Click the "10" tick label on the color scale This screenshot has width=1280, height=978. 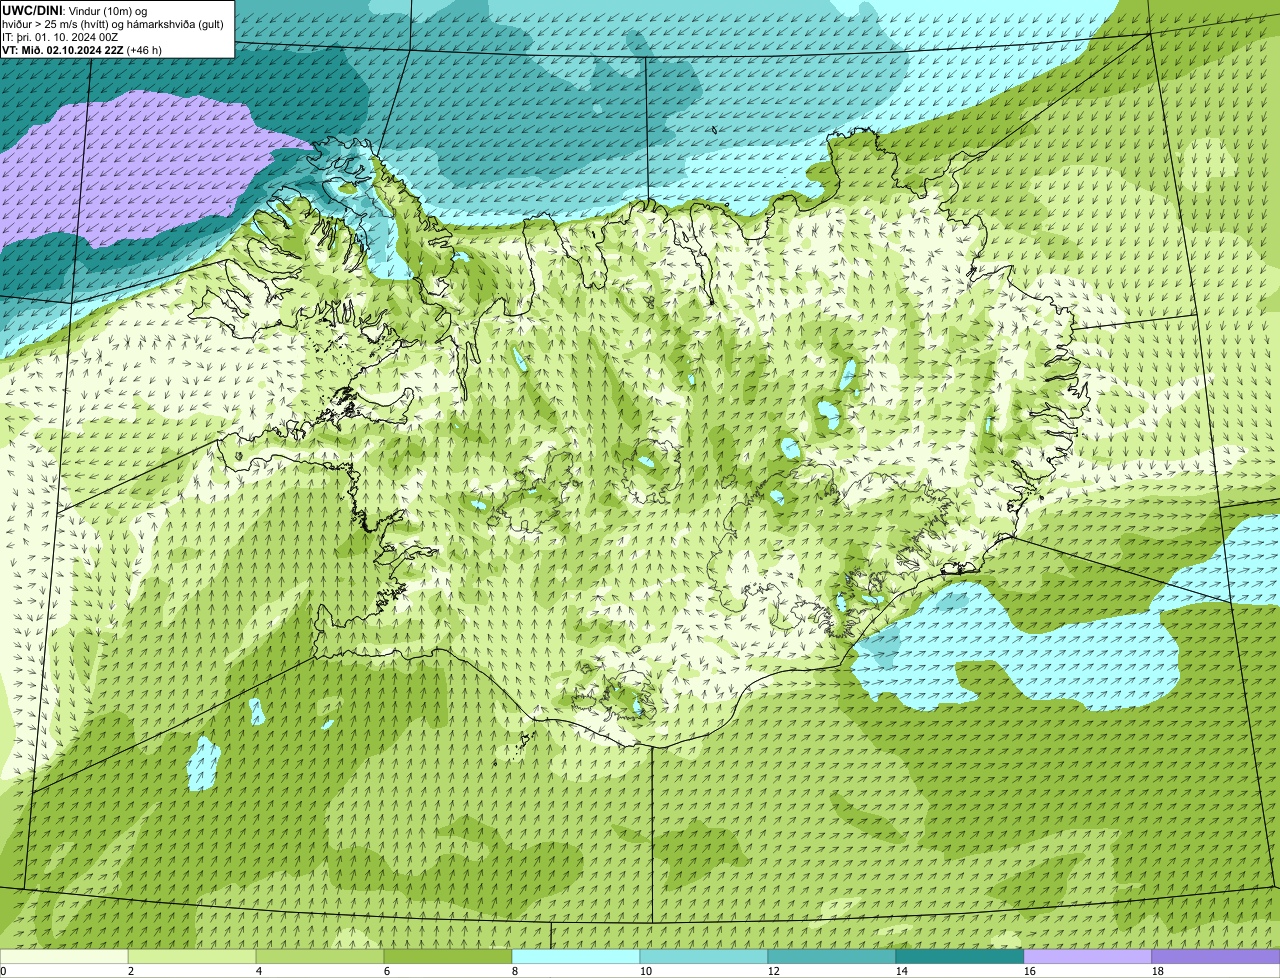pos(646,971)
